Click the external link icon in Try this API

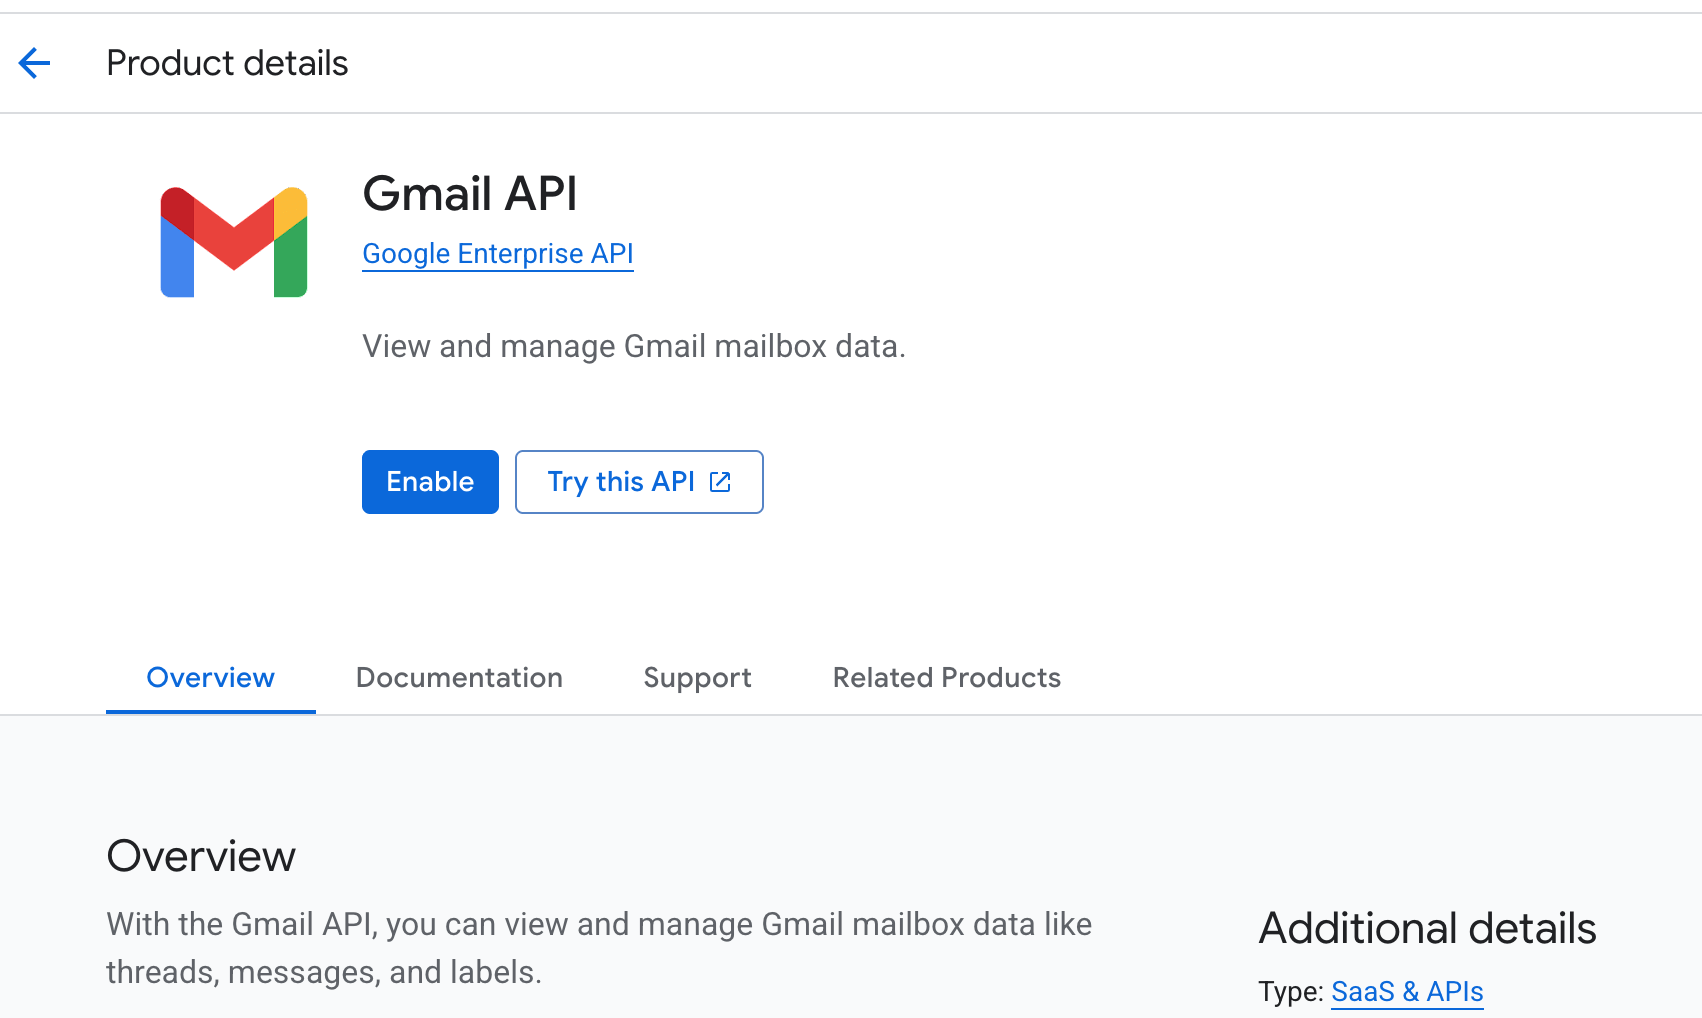[x=720, y=482]
